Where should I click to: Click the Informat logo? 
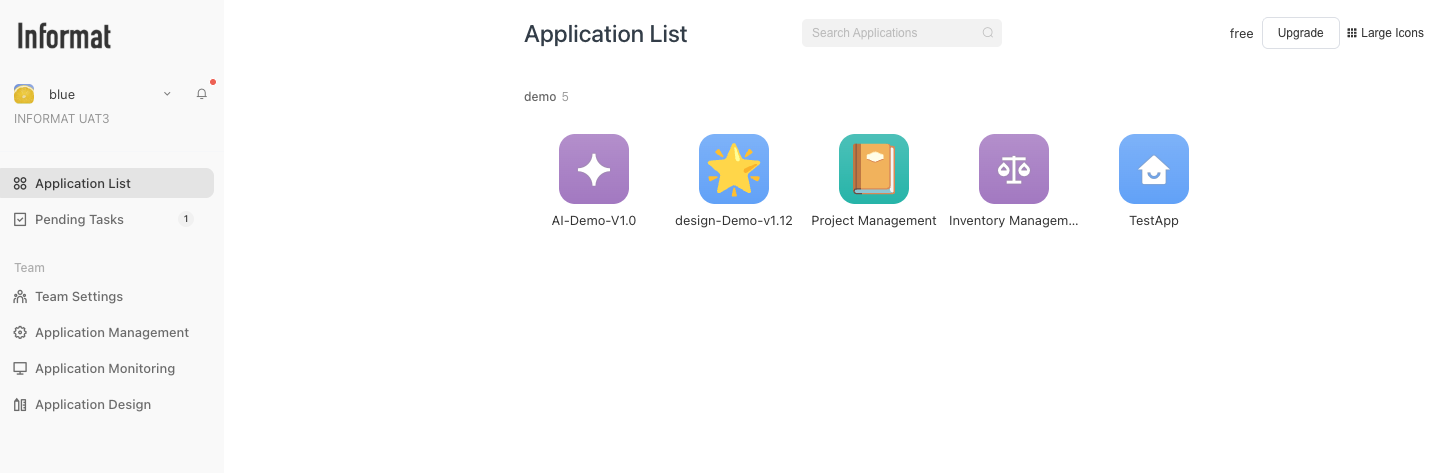[64, 37]
